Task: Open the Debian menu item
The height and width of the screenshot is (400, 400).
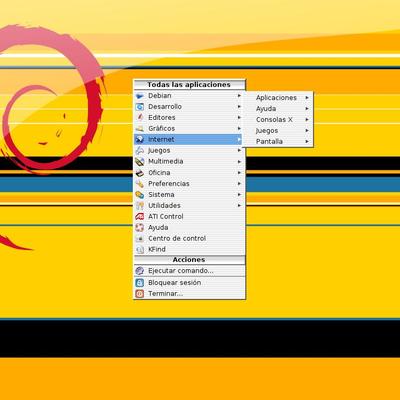Action: [x=189, y=96]
